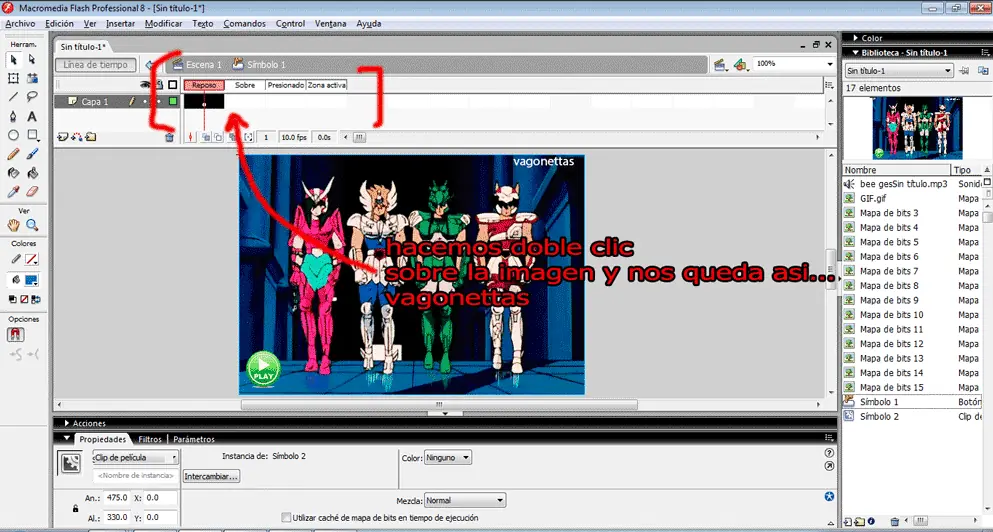Click Símbolo 1 in the edit bar
The width and height of the screenshot is (993, 532).
coord(259,65)
